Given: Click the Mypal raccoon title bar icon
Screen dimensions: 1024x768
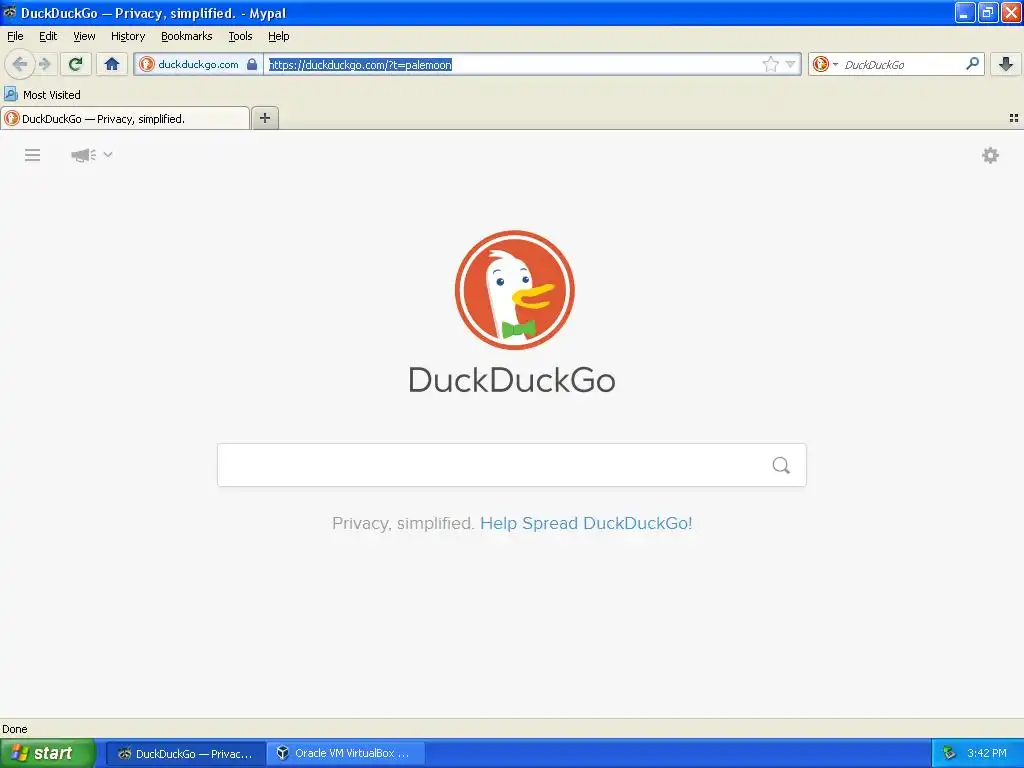Looking at the screenshot, I should 9,12.
